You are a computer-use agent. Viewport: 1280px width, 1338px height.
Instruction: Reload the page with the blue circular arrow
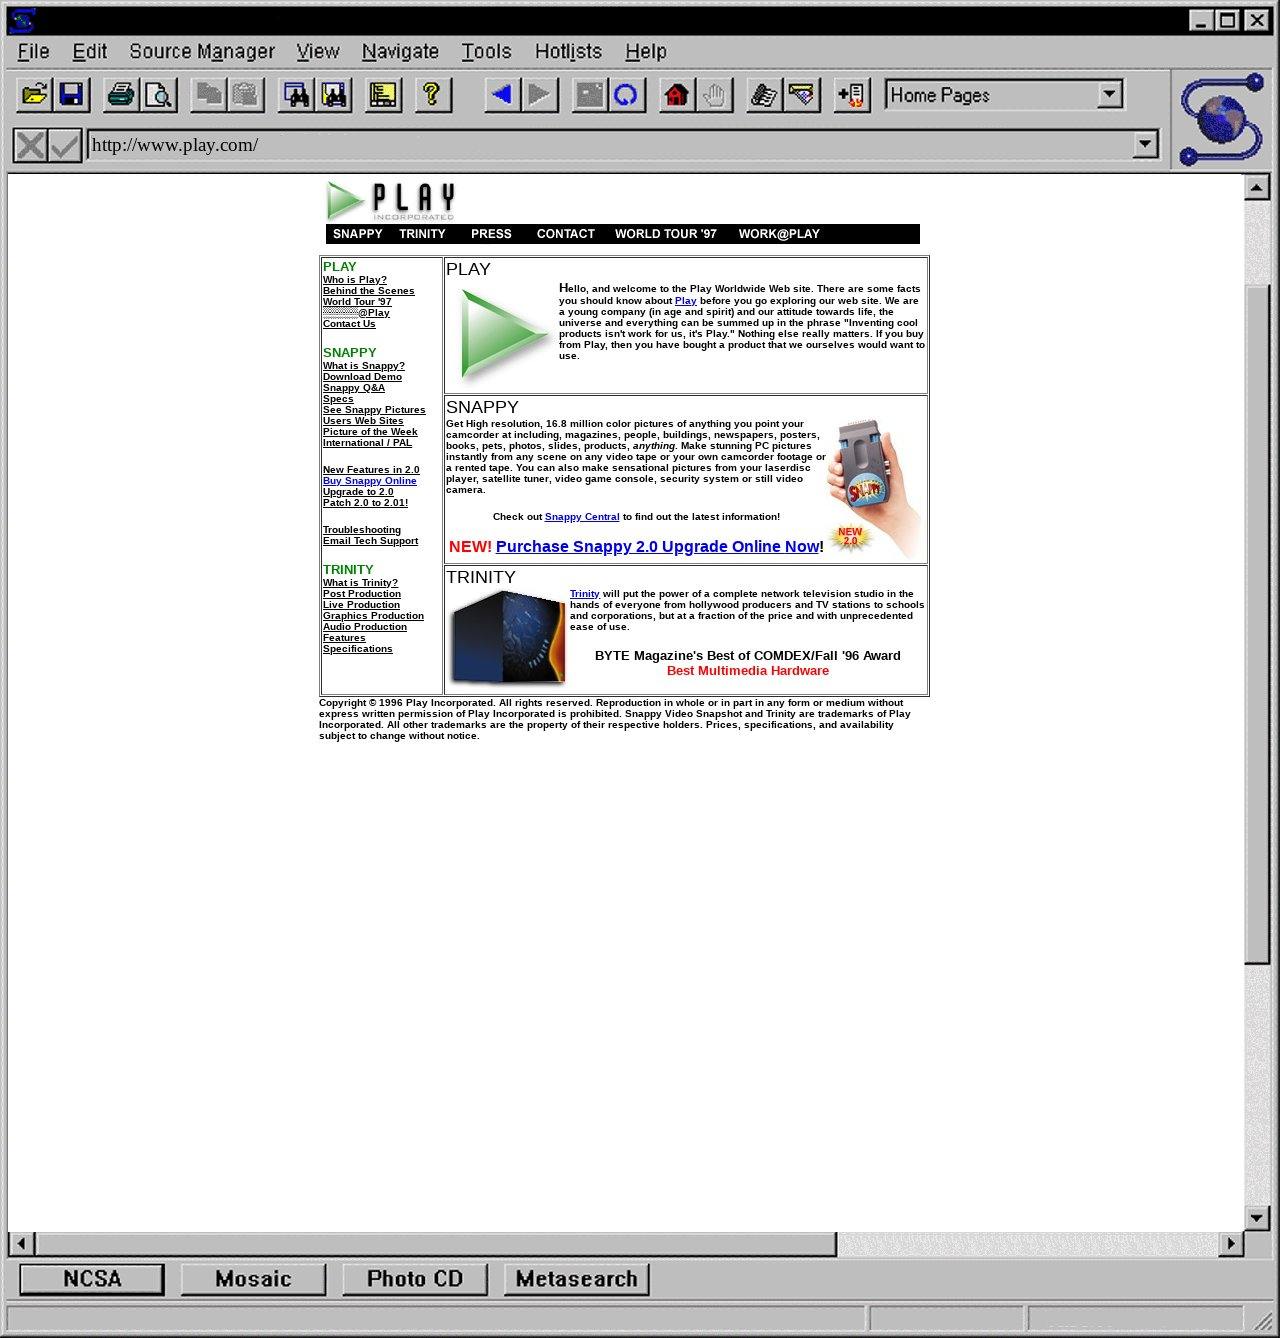[627, 95]
